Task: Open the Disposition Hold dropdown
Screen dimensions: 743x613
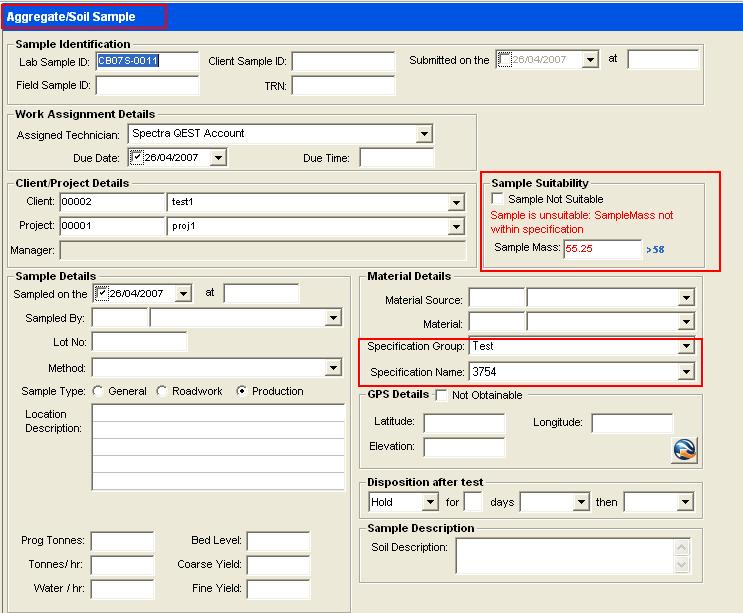Action: pyautogui.click(x=430, y=502)
